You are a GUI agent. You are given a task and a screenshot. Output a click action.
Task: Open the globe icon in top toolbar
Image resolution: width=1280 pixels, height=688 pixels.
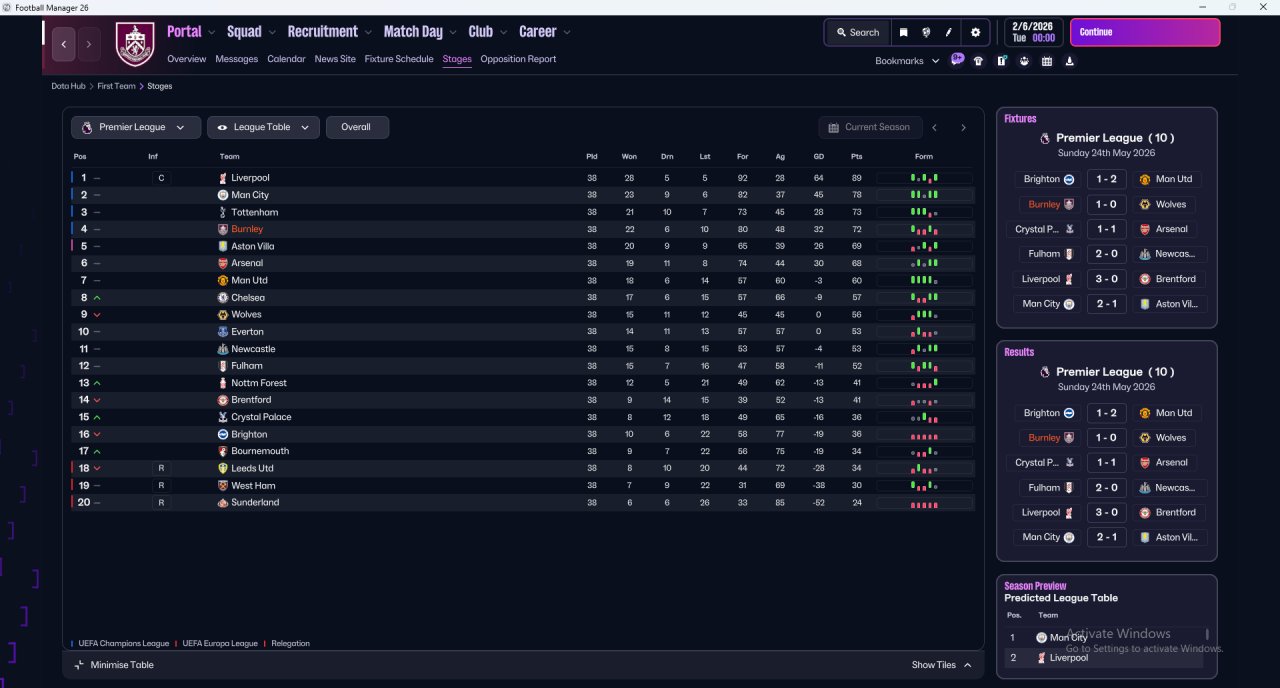coord(926,32)
